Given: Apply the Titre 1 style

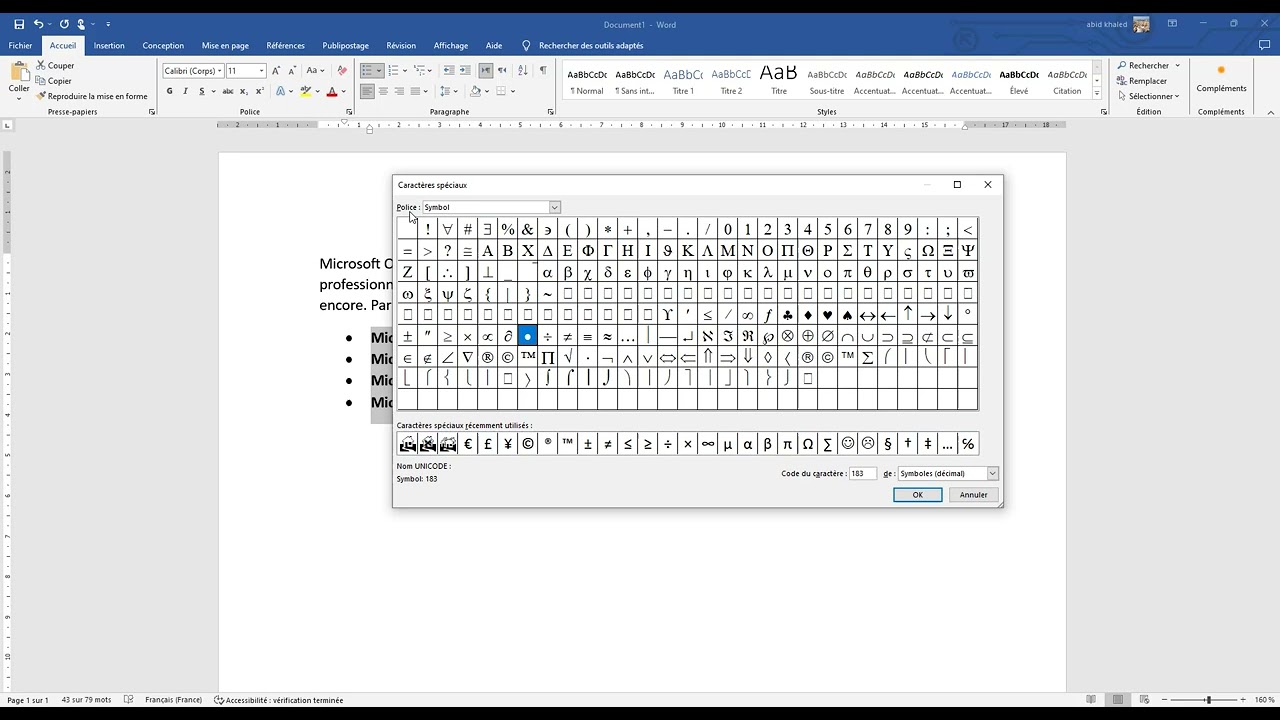Looking at the screenshot, I should point(683,80).
